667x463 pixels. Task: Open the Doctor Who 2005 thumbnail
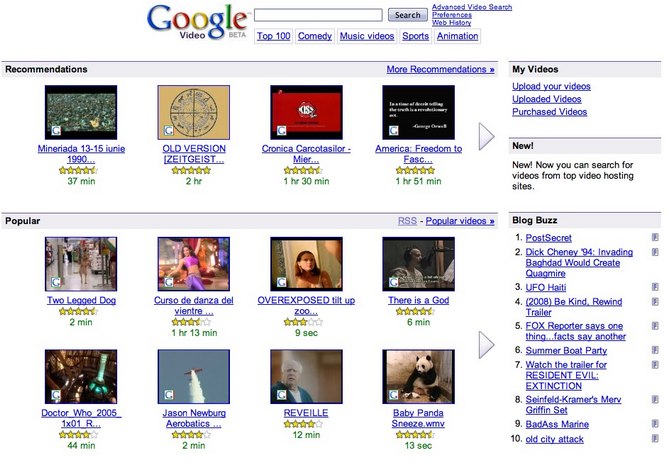(x=81, y=377)
